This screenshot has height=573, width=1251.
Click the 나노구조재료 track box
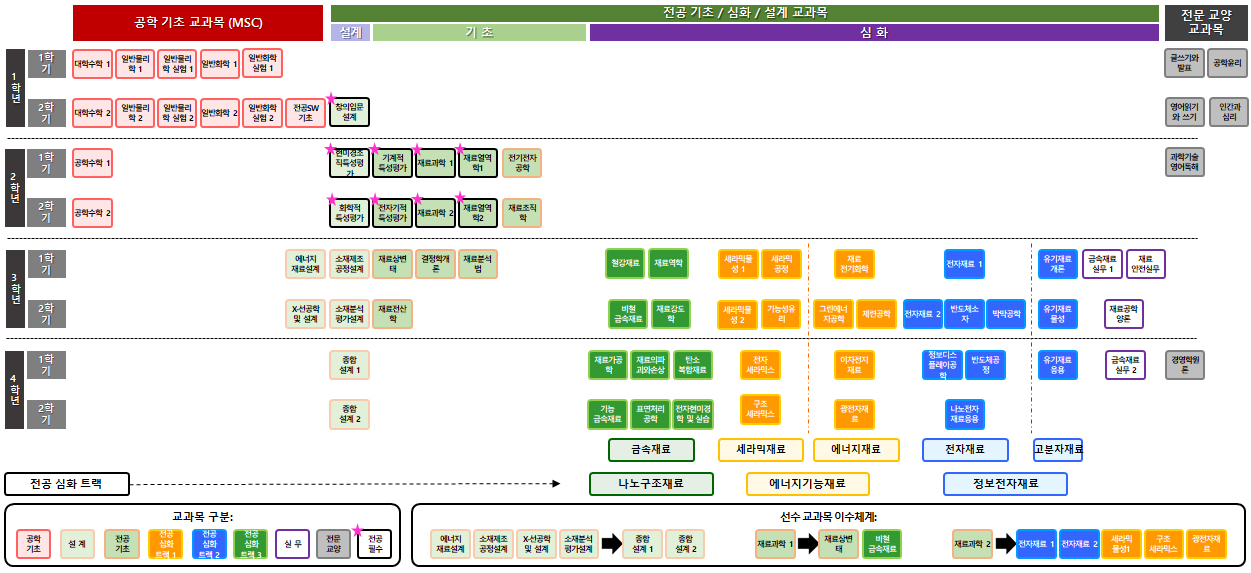[x=651, y=484]
